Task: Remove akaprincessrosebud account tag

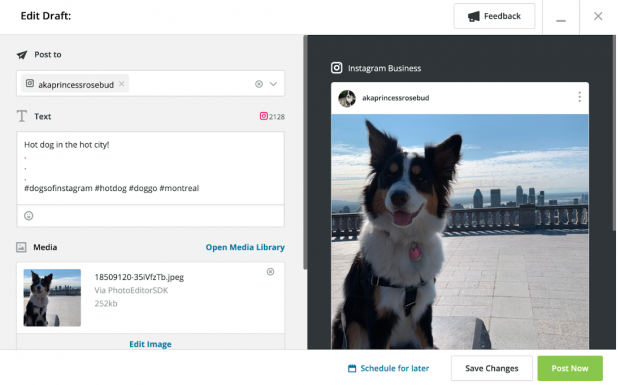Action: pyautogui.click(x=121, y=84)
